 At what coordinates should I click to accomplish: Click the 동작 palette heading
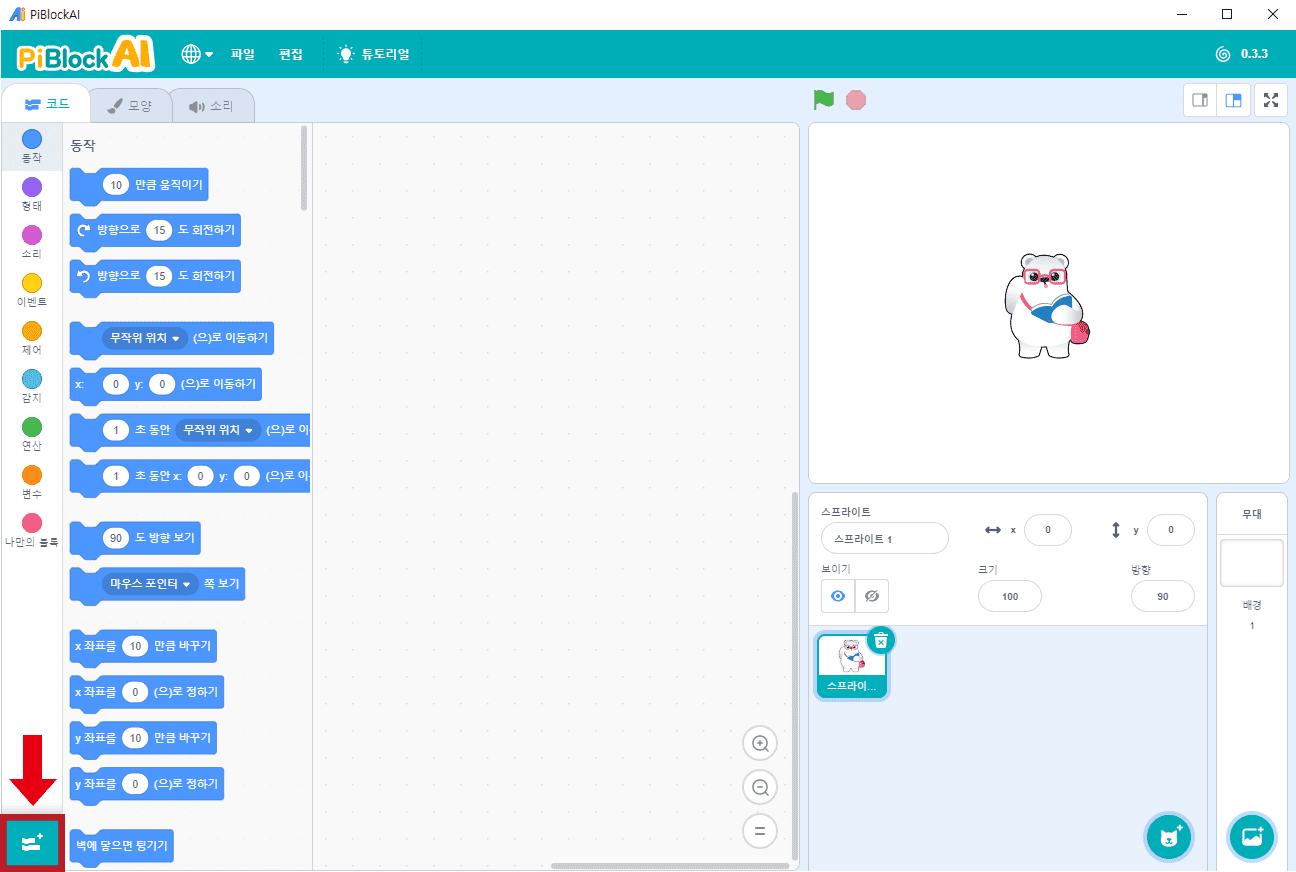(x=83, y=145)
